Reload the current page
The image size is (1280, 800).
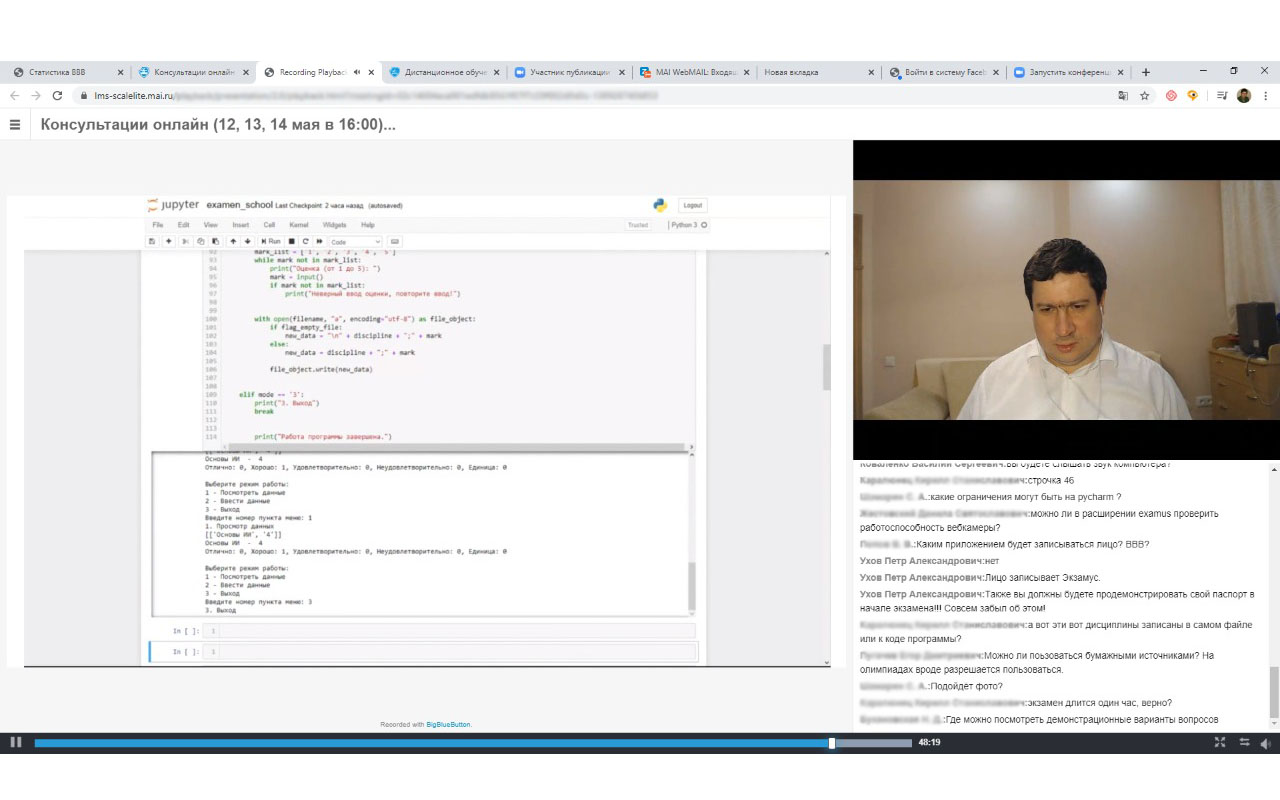58,96
